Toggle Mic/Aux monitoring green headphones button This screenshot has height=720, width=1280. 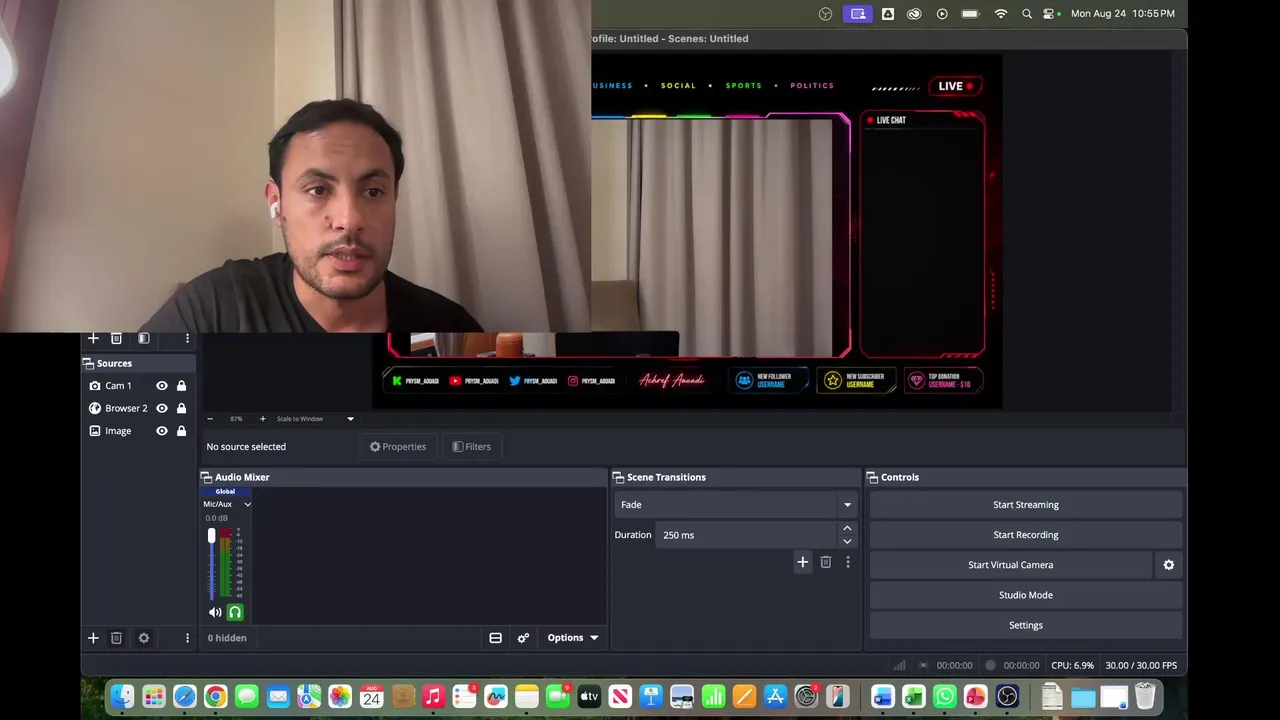click(235, 612)
